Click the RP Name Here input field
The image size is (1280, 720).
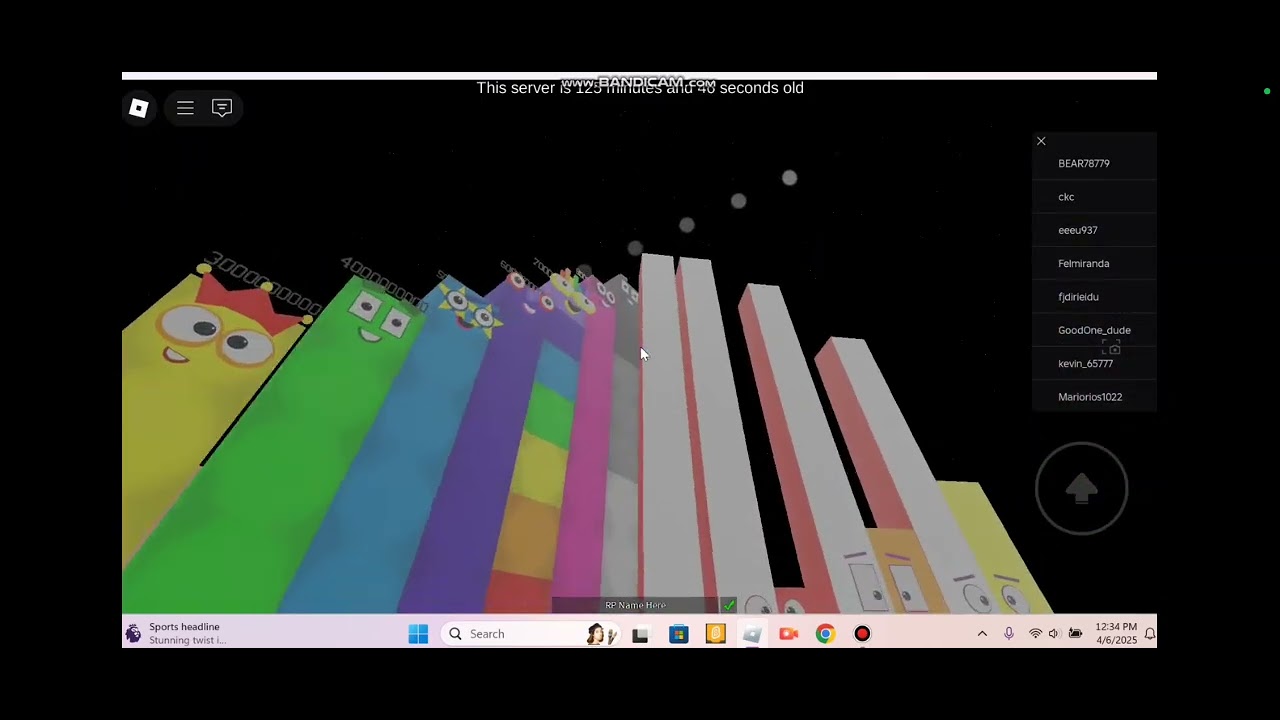(635, 605)
